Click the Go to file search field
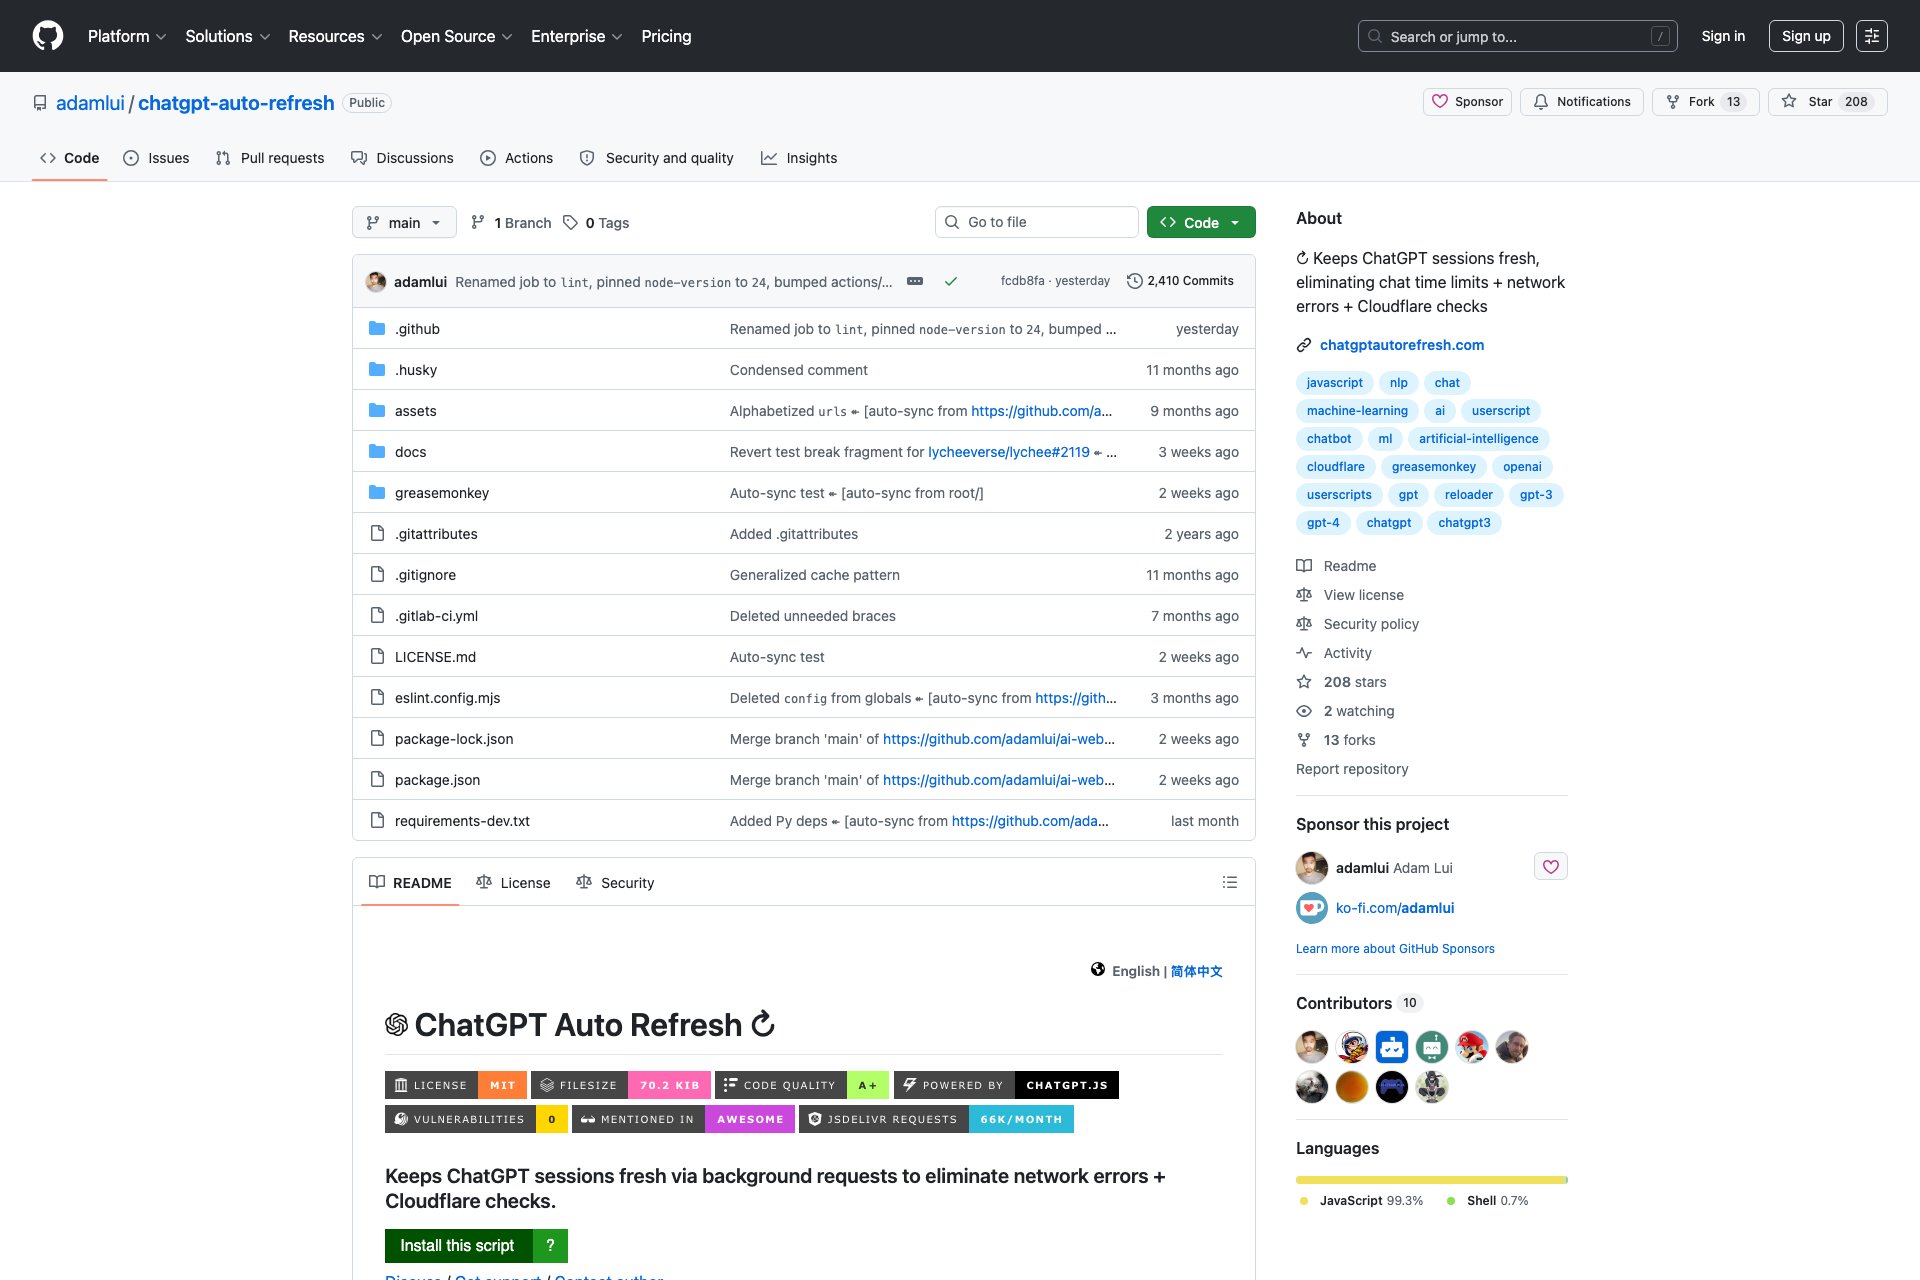This screenshot has height=1280, width=1920. click(1036, 221)
